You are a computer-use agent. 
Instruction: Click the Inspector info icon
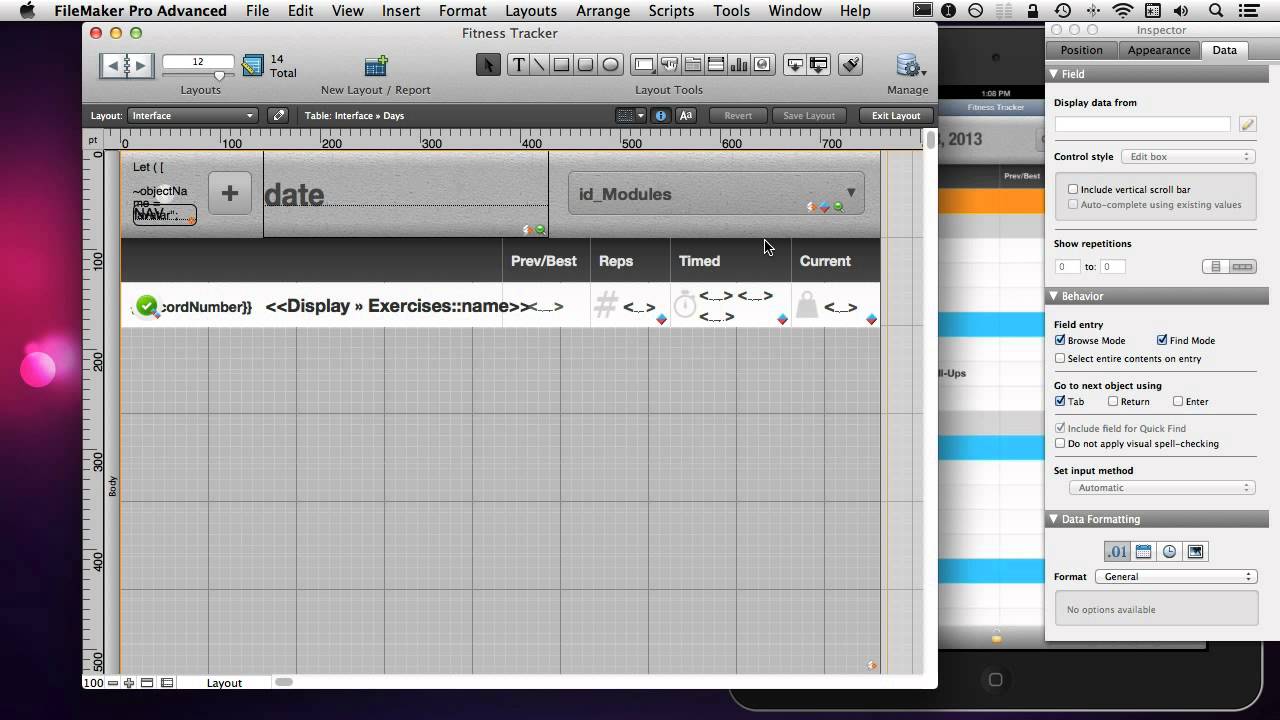click(661, 116)
